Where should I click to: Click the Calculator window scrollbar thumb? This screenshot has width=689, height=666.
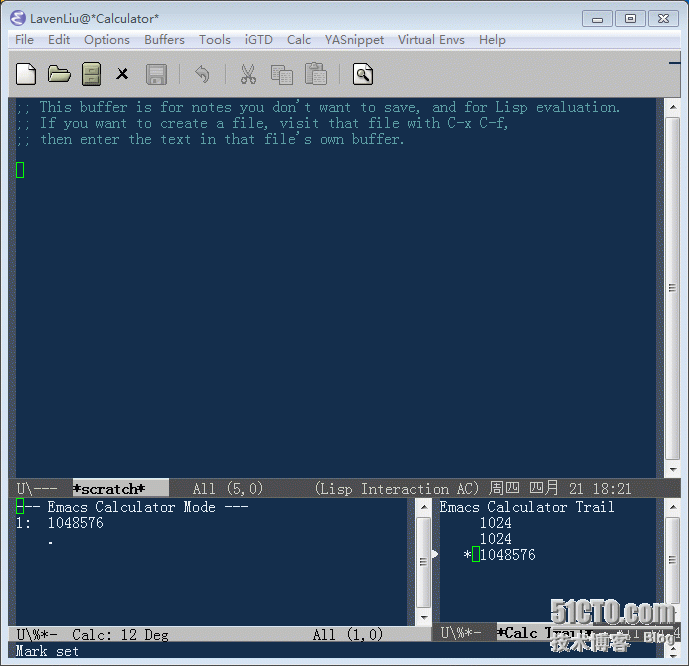pyautogui.click(x=424, y=561)
